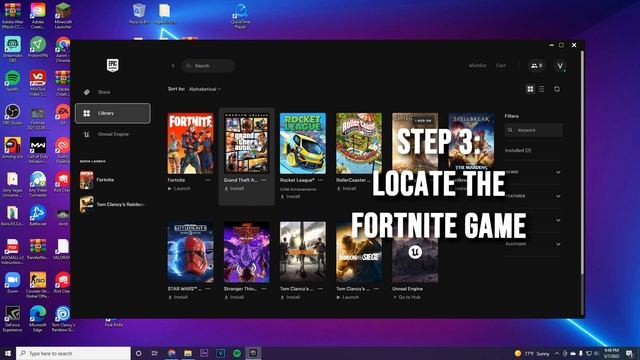Select Library in the Epic sidebar
Viewport: 640px width, 360px height.
[x=113, y=113]
